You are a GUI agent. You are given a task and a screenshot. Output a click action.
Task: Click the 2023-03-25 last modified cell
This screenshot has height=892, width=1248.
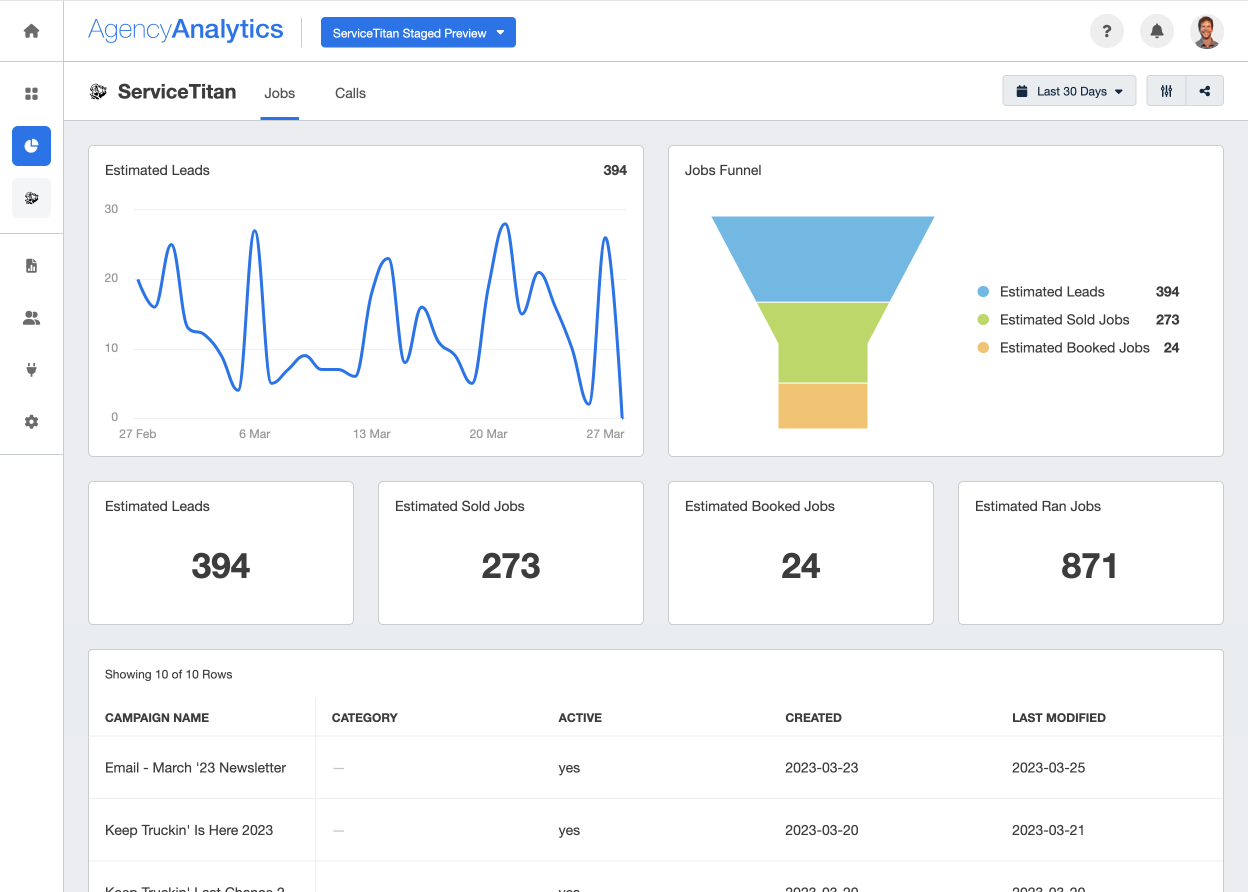(x=1049, y=768)
